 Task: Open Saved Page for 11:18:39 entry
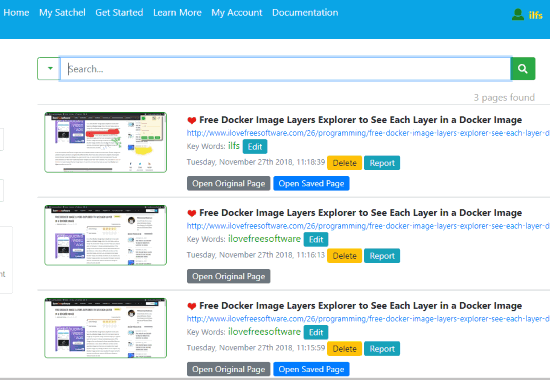point(311,184)
